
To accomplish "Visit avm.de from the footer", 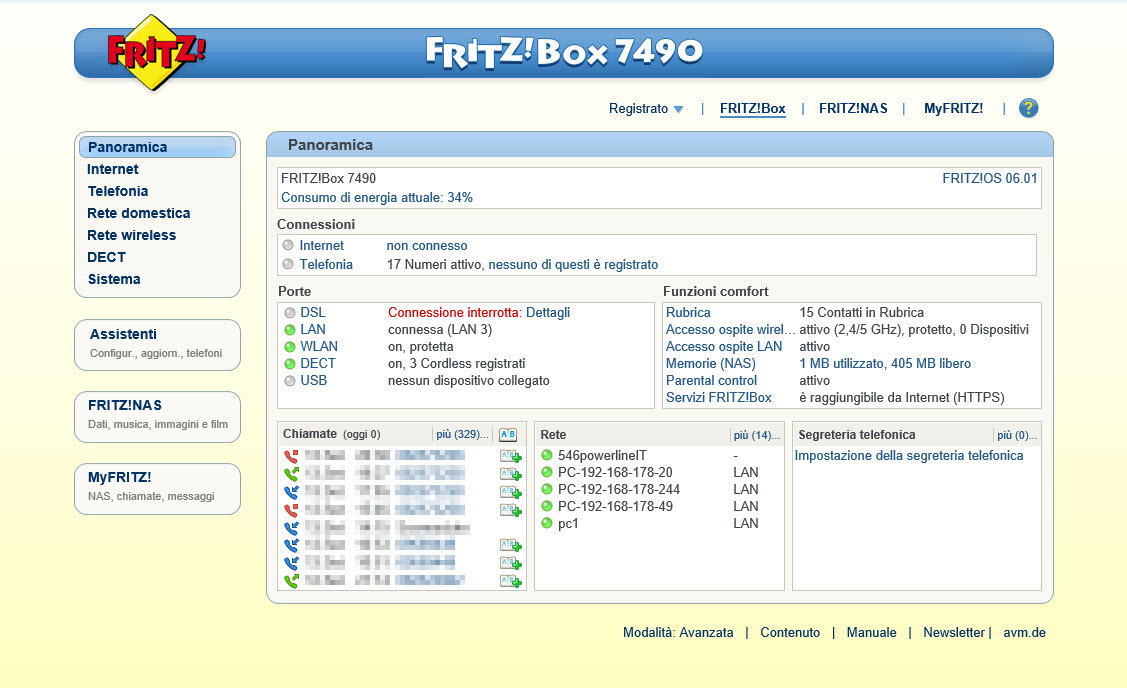I will point(1024,633).
